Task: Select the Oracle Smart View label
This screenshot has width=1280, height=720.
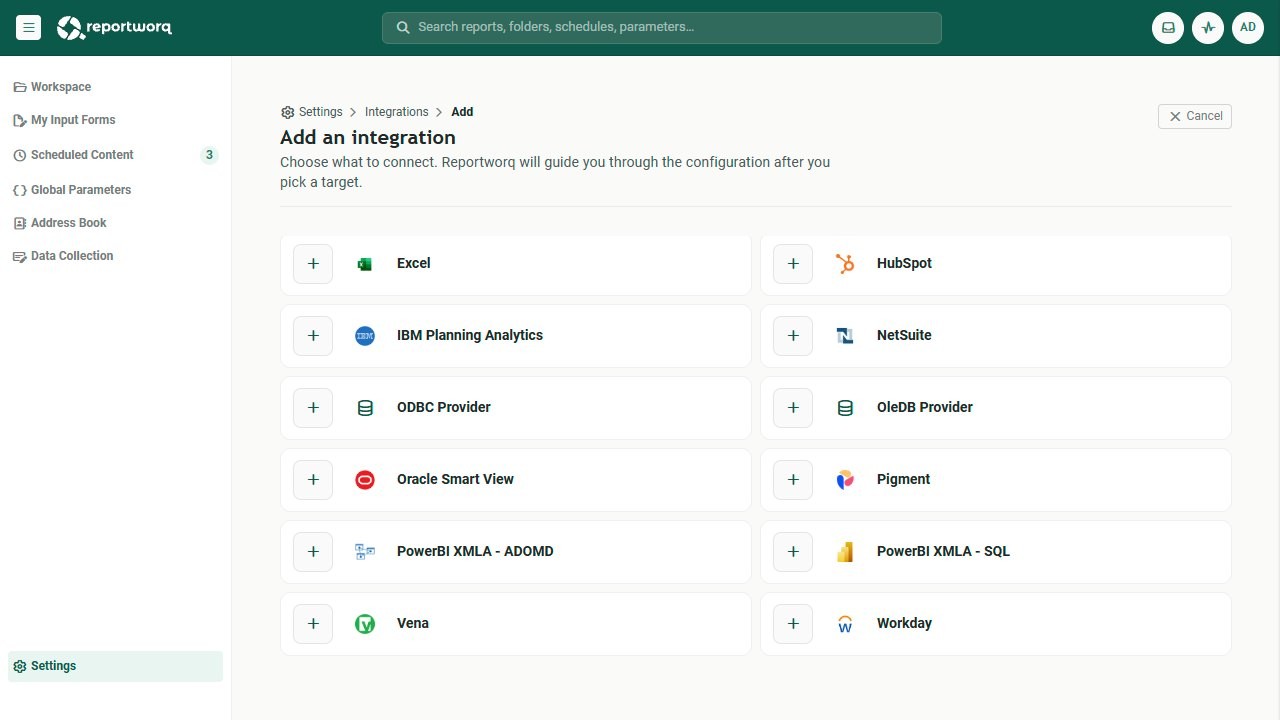Action: coord(455,480)
